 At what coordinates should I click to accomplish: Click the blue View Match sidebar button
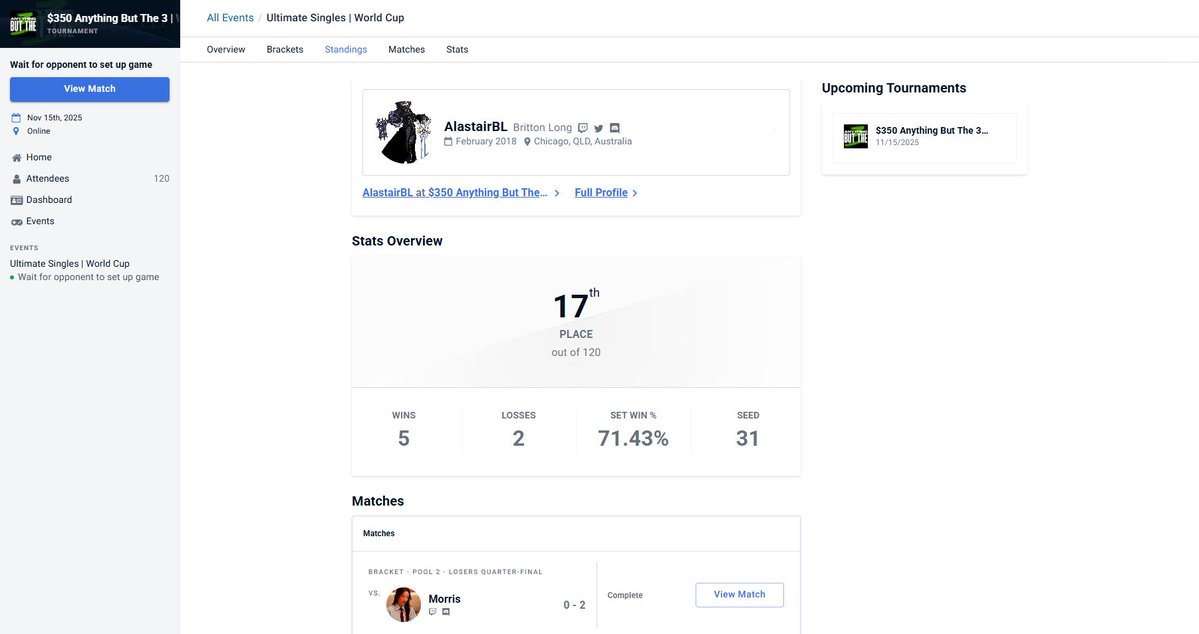coord(89,89)
